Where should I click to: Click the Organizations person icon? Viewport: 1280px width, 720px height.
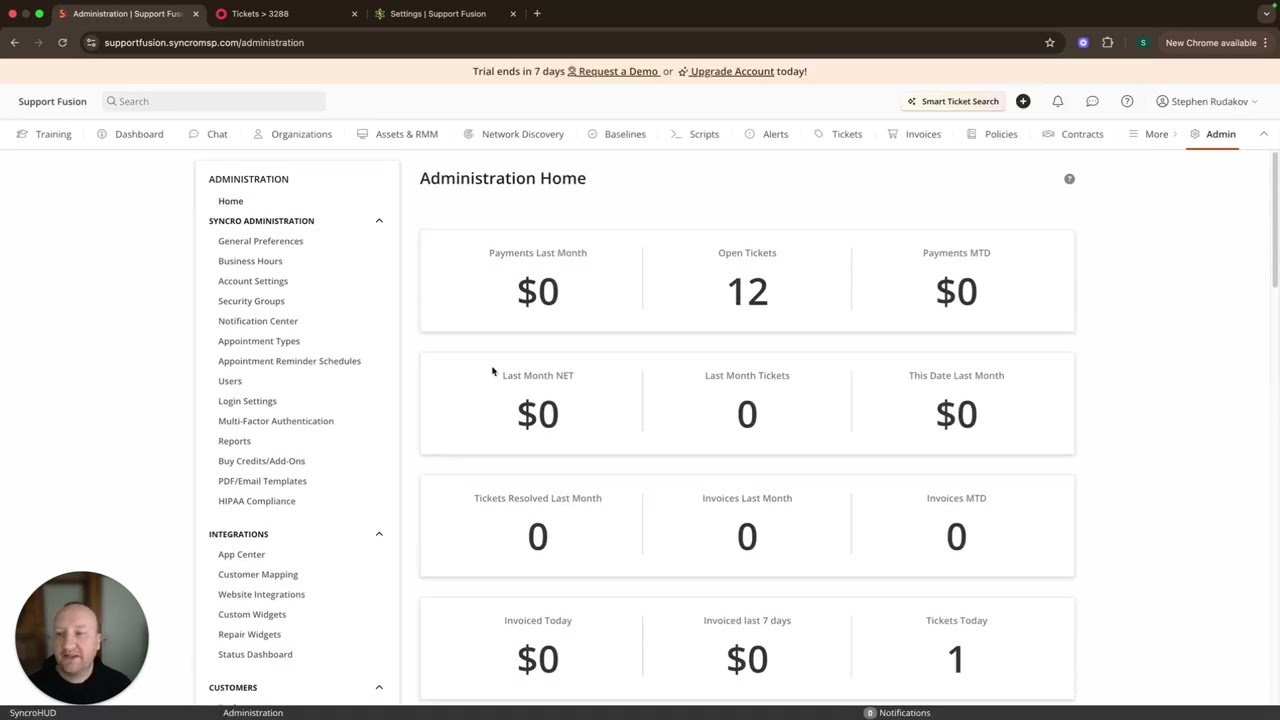point(258,134)
